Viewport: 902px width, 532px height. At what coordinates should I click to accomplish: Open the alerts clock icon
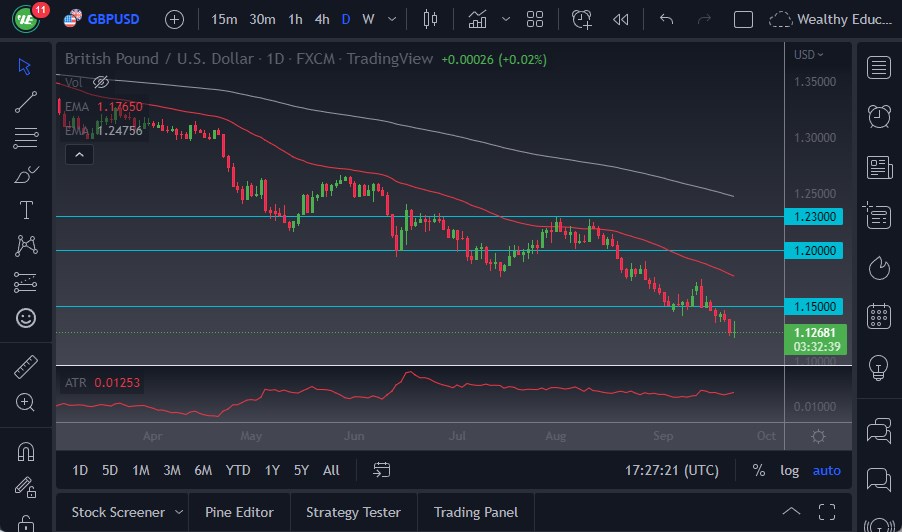click(879, 116)
